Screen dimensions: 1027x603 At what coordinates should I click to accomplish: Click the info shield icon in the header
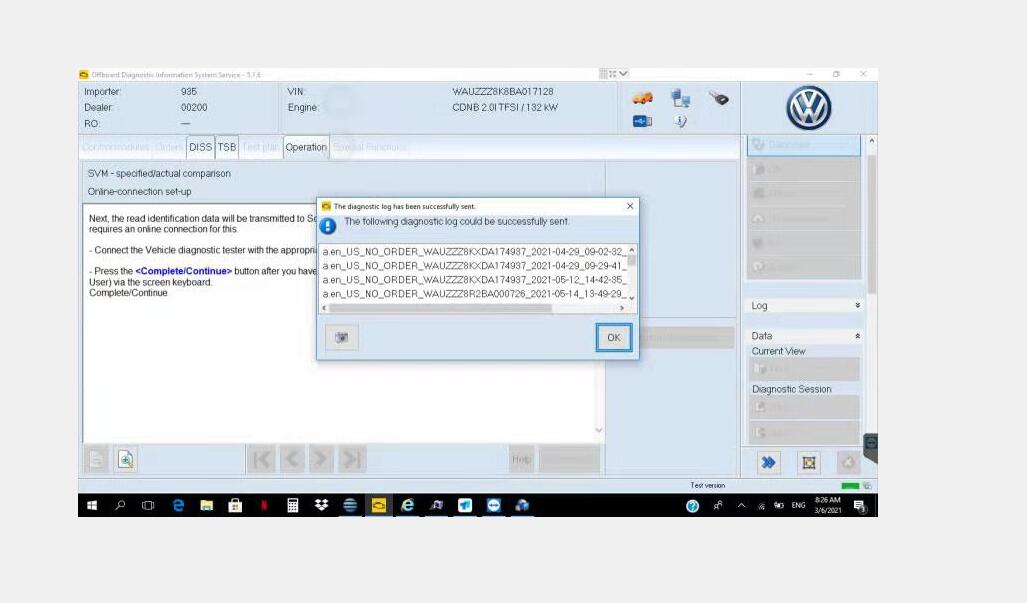click(x=681, y=121)
